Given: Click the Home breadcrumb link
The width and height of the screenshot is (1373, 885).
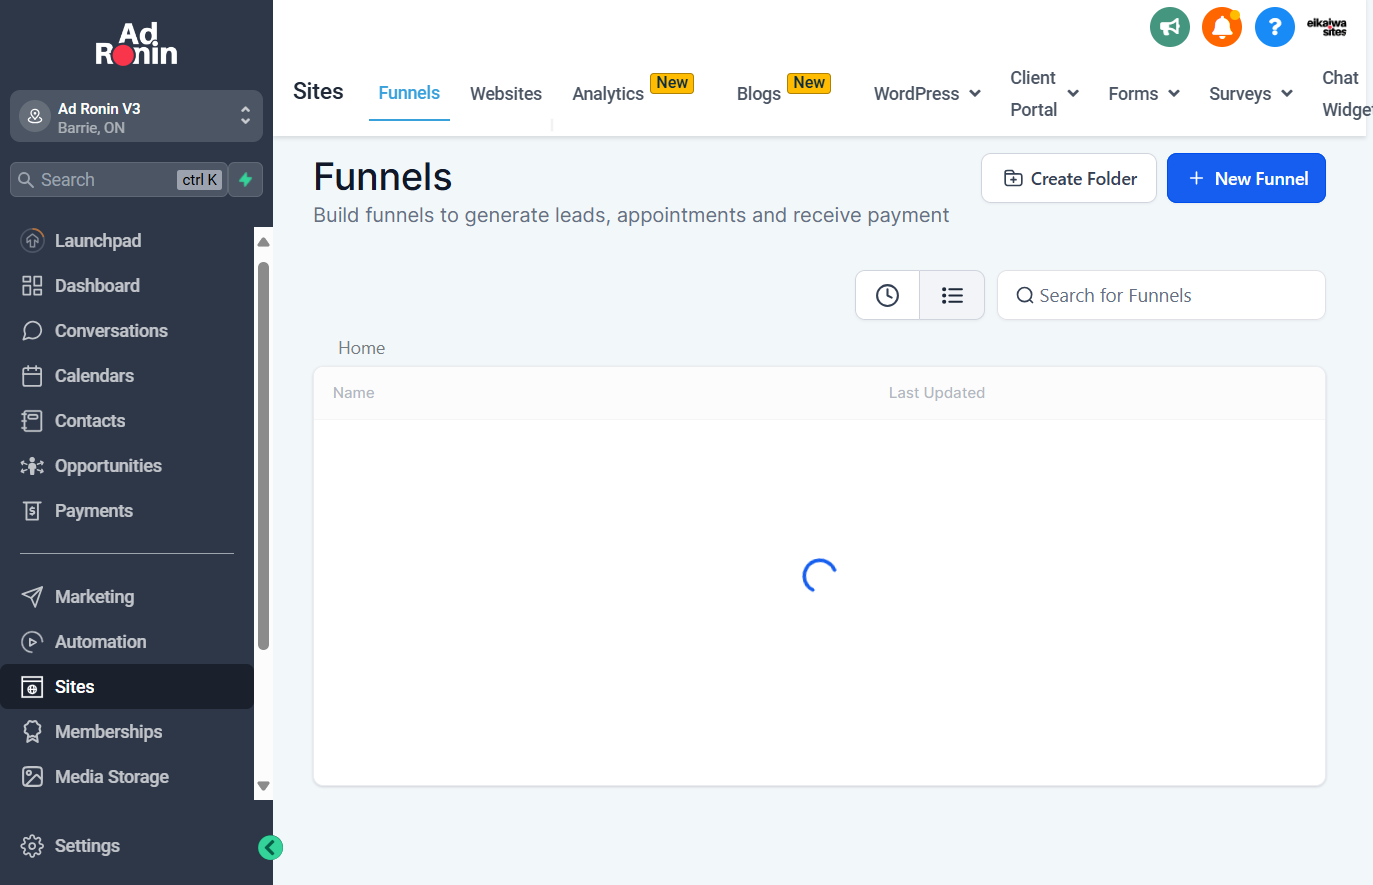Looking at the screenshot, I should pyautogui.click(x=361, y=348).
